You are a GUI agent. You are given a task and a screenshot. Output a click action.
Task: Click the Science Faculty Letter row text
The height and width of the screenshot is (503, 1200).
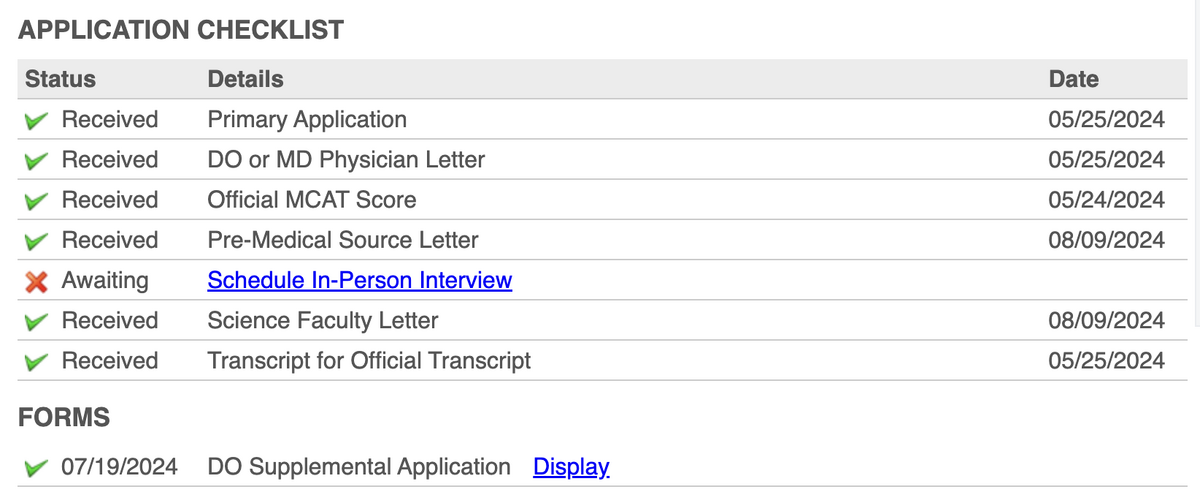pyautogui.click(x=322, y=321)
